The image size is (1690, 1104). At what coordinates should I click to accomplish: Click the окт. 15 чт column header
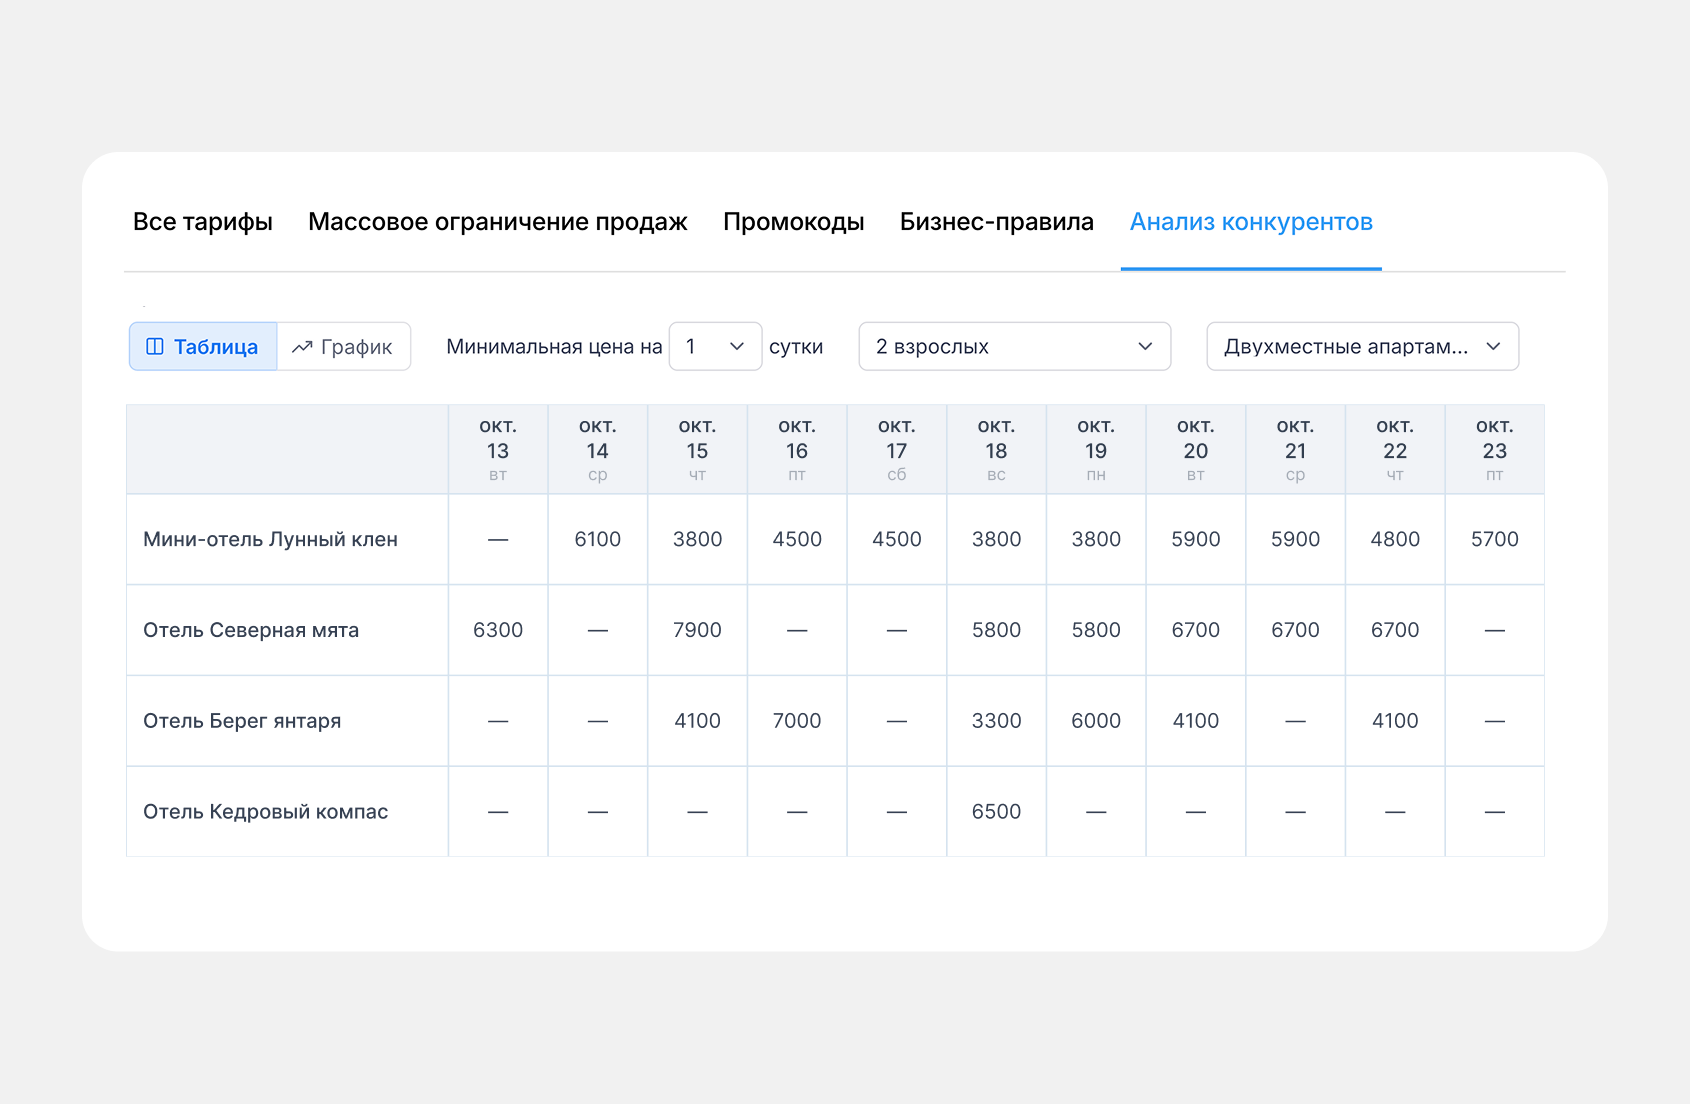point(697,450)
